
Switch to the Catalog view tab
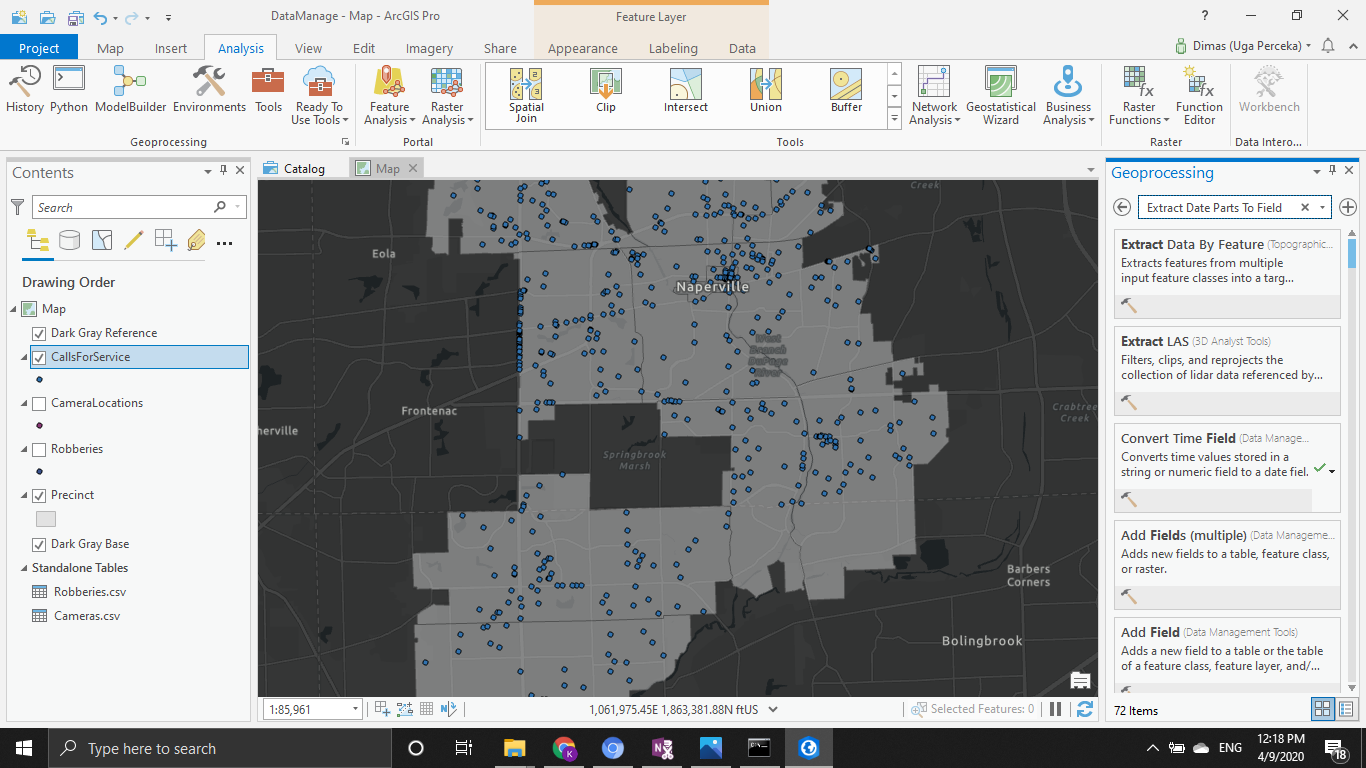point(304,168)
